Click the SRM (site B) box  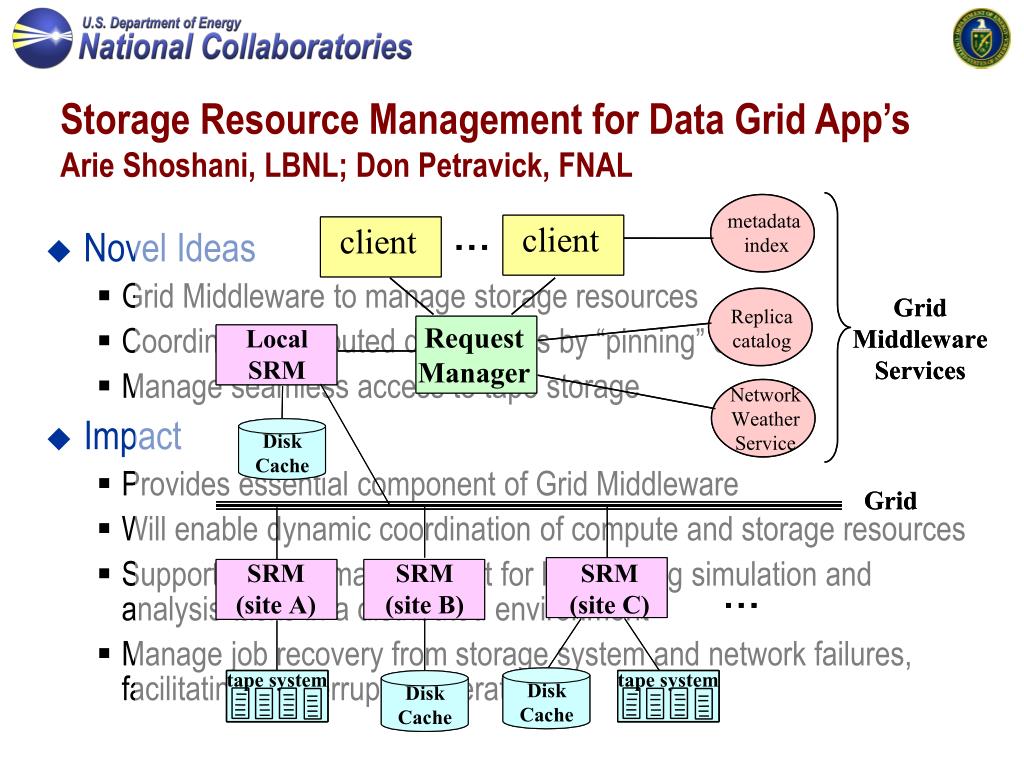point(424,589)
